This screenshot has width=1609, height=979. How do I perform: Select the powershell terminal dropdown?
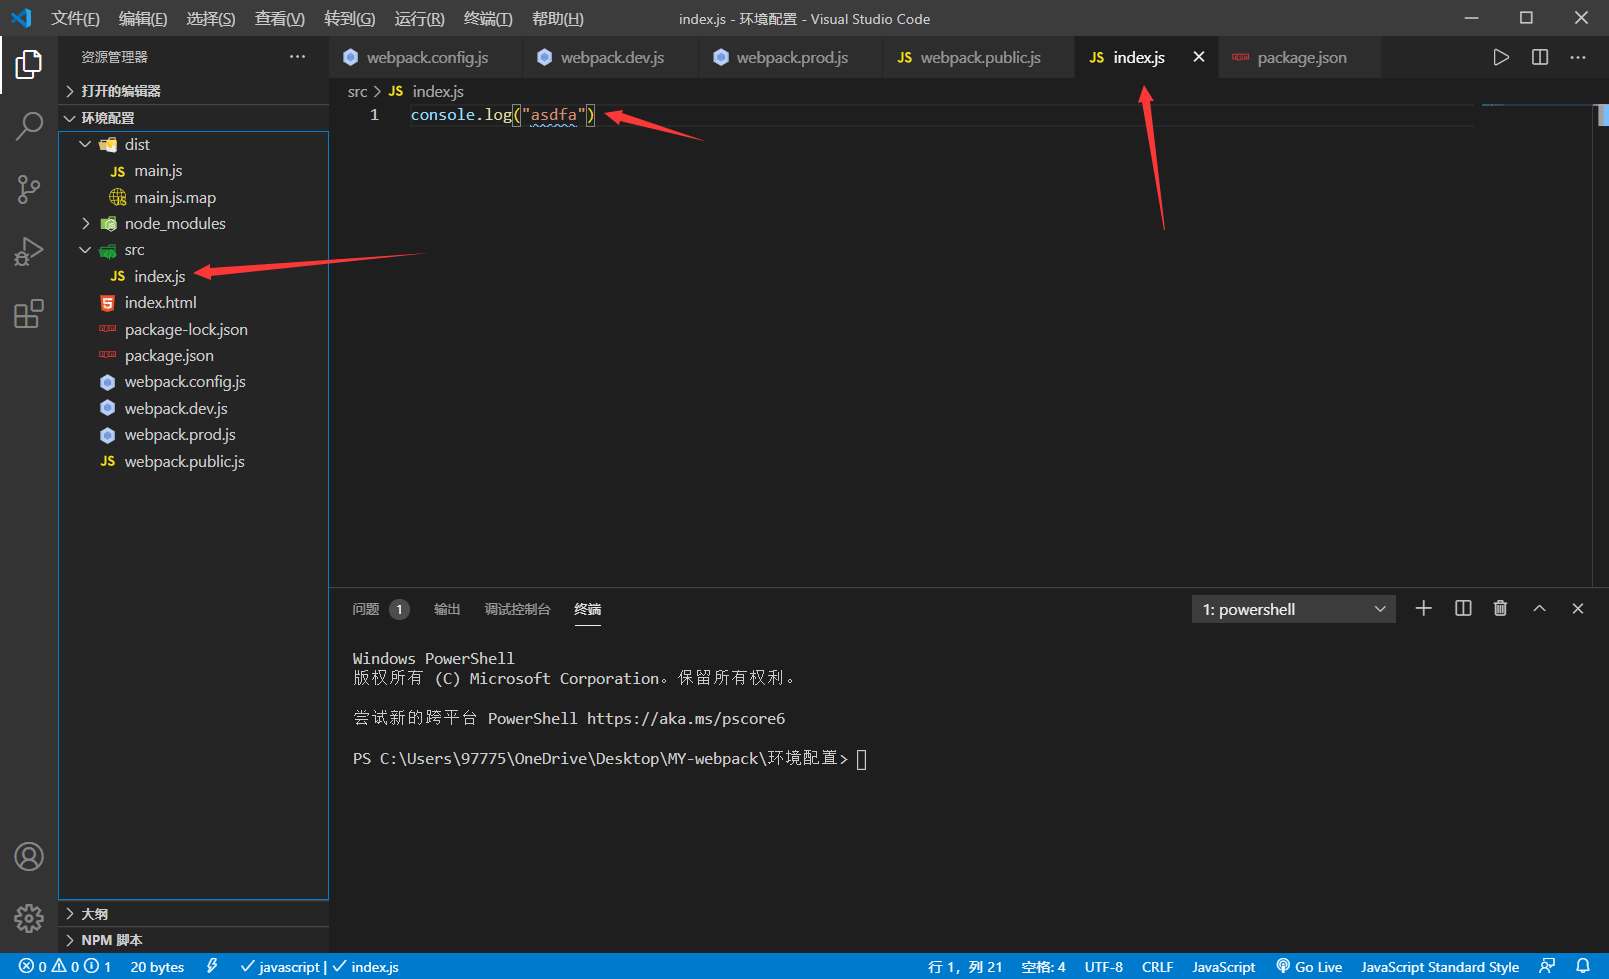pyautogui.click(x=1294, y=609)
